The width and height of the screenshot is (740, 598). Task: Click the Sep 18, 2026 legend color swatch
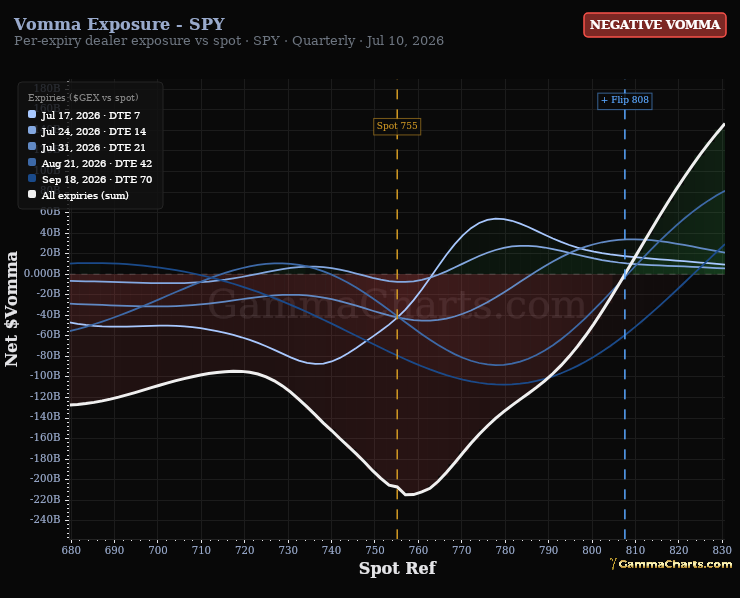32,178
